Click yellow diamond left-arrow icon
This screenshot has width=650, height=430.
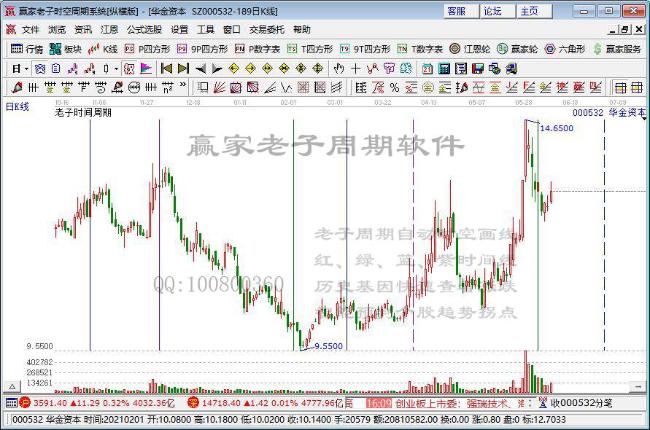(x=234, y=68)
